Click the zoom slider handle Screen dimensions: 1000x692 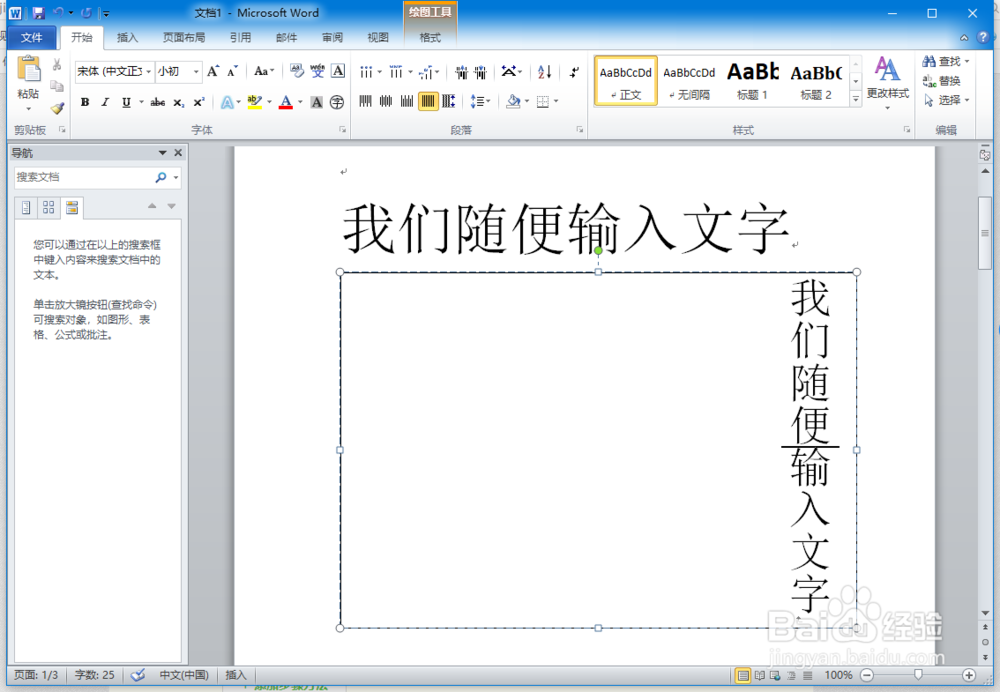(918, 675)
